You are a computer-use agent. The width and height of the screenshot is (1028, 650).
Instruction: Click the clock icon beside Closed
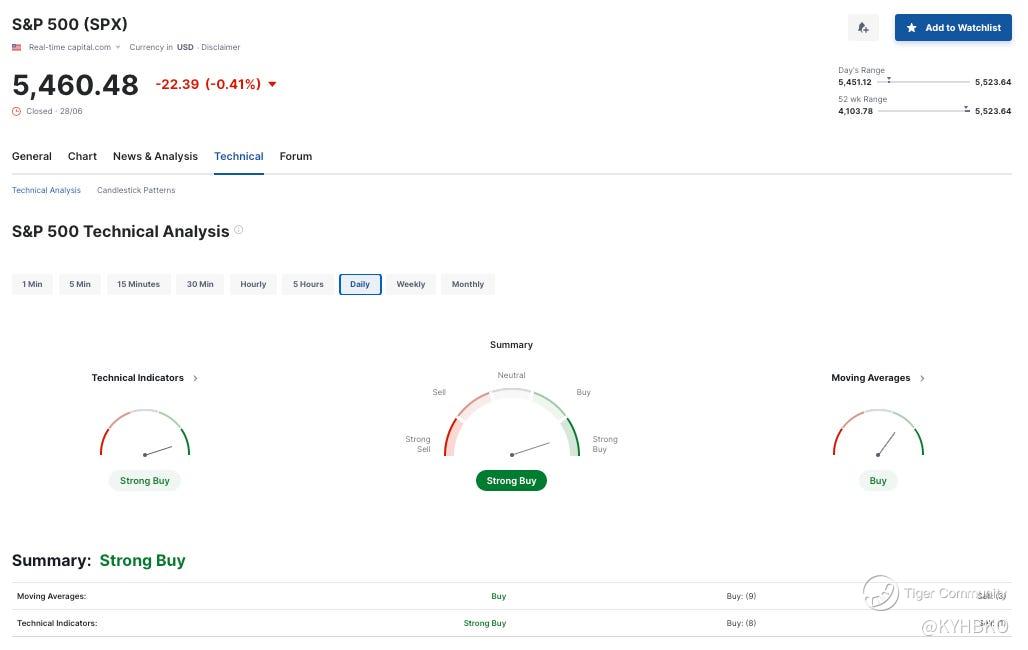click(x=16, y=112)
